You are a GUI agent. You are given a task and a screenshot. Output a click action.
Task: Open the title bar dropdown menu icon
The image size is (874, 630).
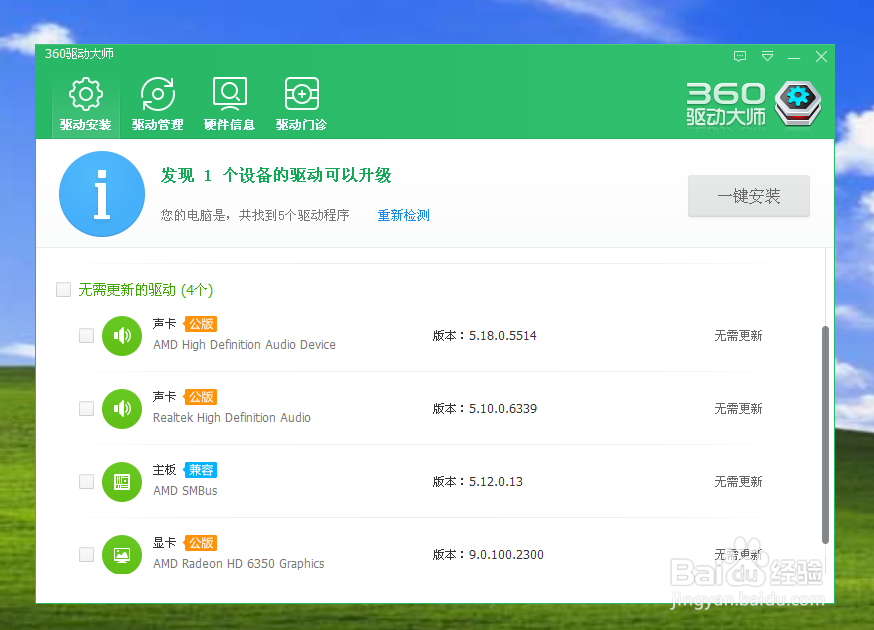pyautogui.click(x=768, y=56)
